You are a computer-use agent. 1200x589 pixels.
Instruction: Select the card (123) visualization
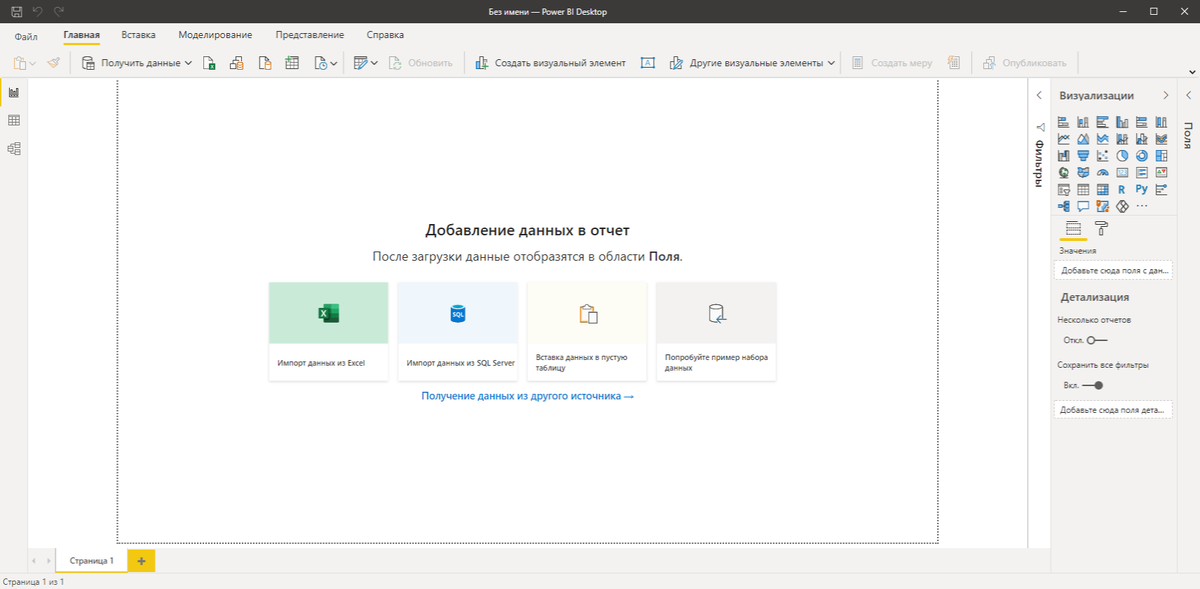click(x=1122, y=173)
